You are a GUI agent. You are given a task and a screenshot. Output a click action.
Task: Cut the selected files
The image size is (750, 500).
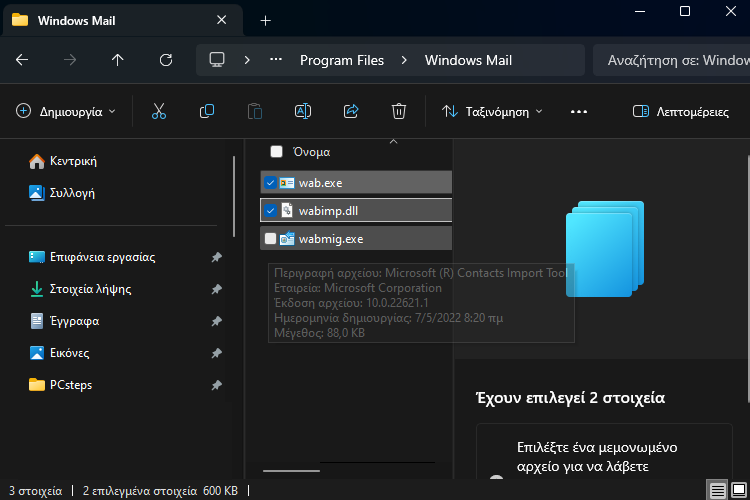[x=159, y=111]
